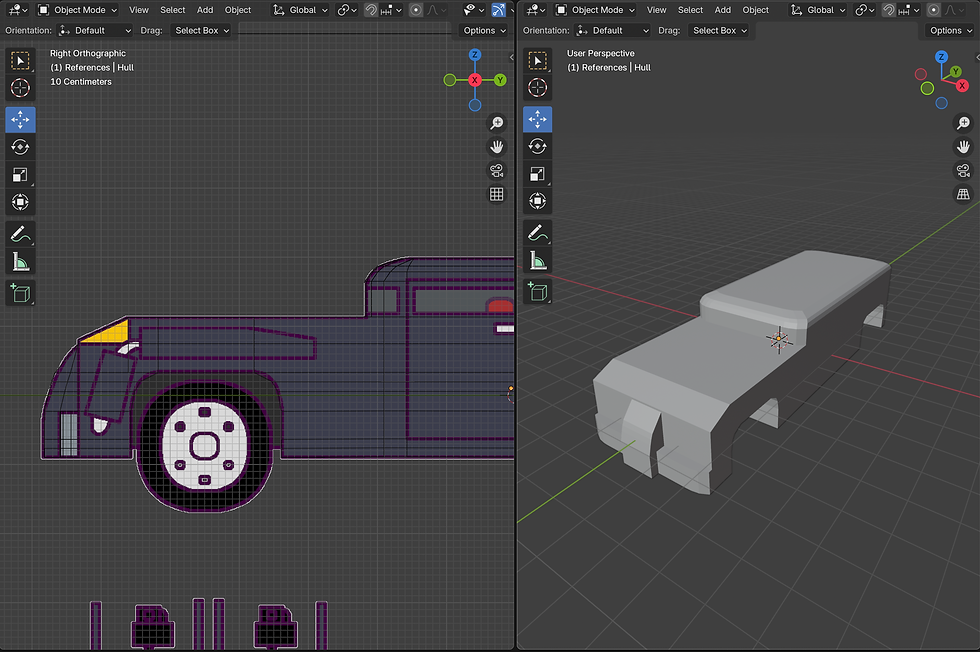Toggle camera view in right viewport

[x=964, y=170]
